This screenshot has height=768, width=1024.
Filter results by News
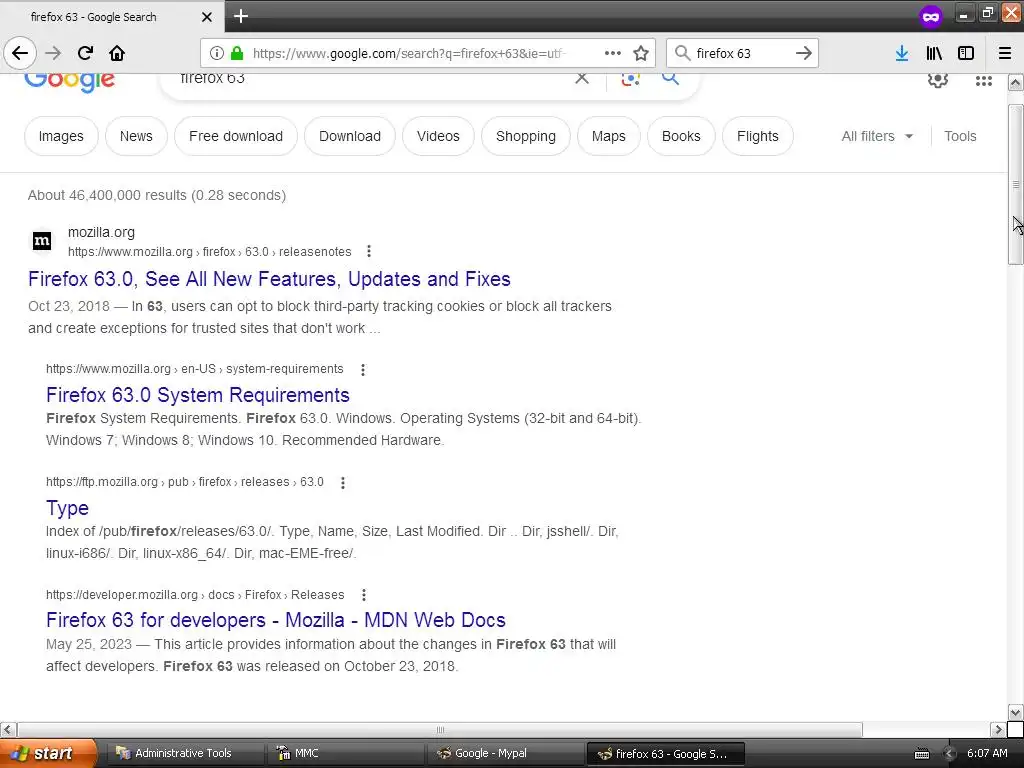click(136, 136)
